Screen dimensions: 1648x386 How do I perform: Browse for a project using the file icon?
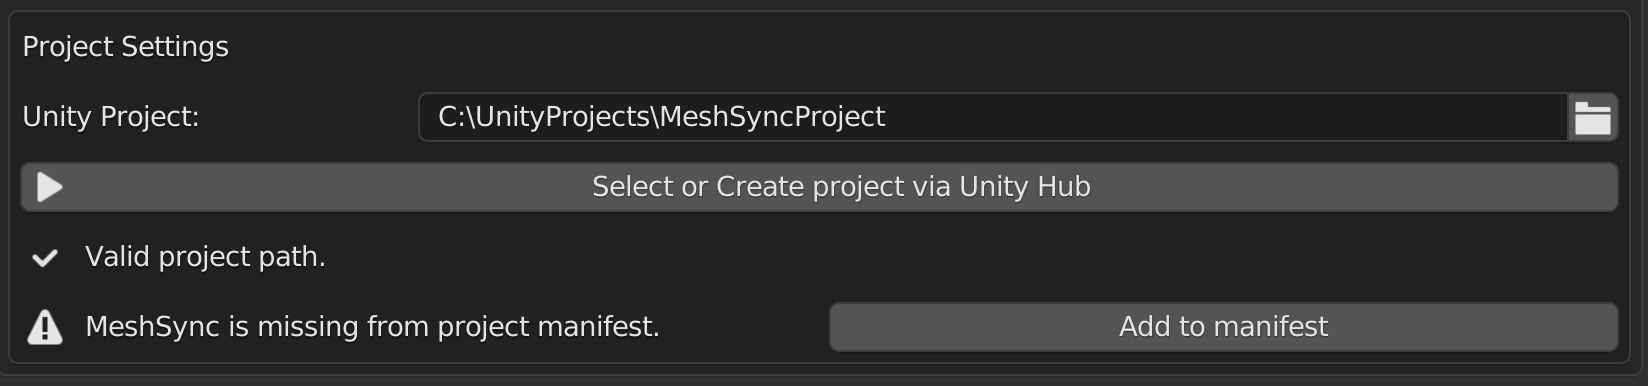tap(1592, 117)
